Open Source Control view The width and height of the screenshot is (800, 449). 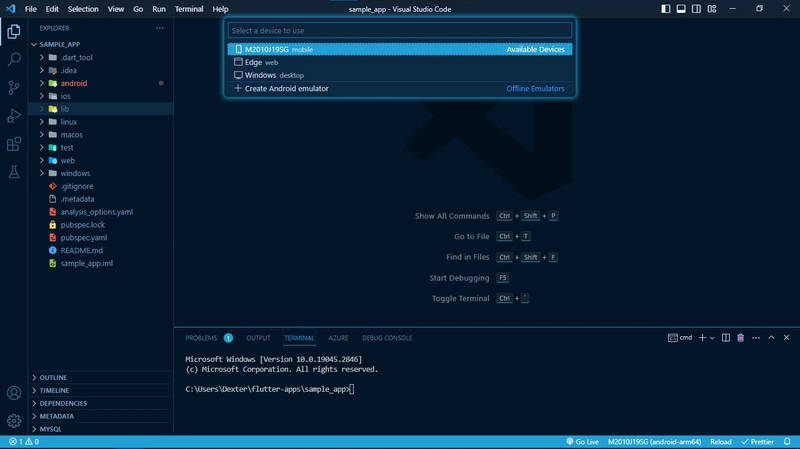[x=14, y=88]
